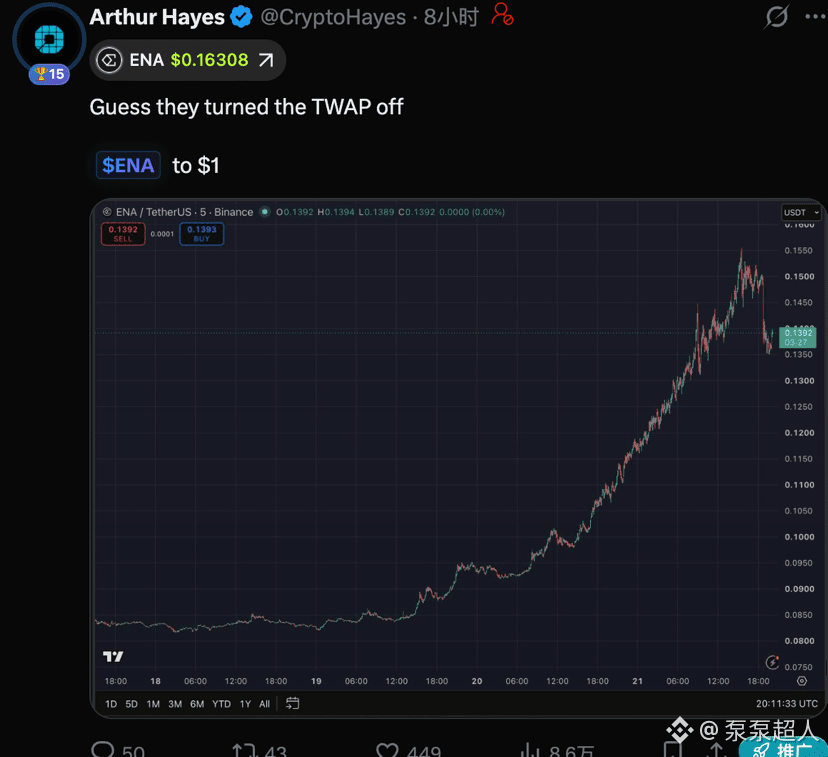Select the YTD time range
This screenshot has height=757, width=828.
click(x=221, y=704)
